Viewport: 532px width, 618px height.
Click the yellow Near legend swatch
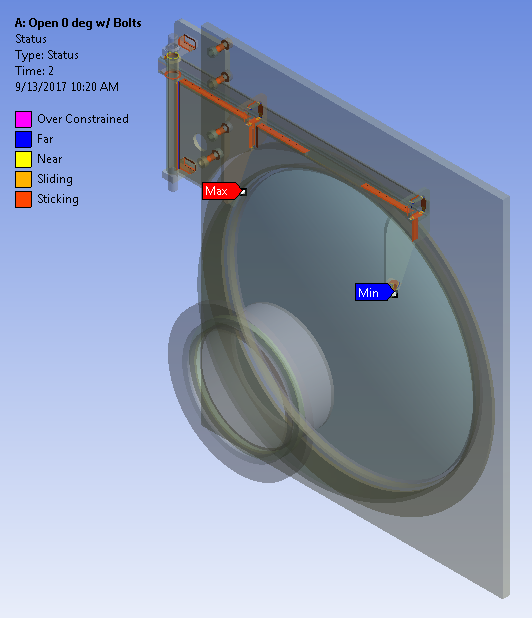(x=23, y=159)
